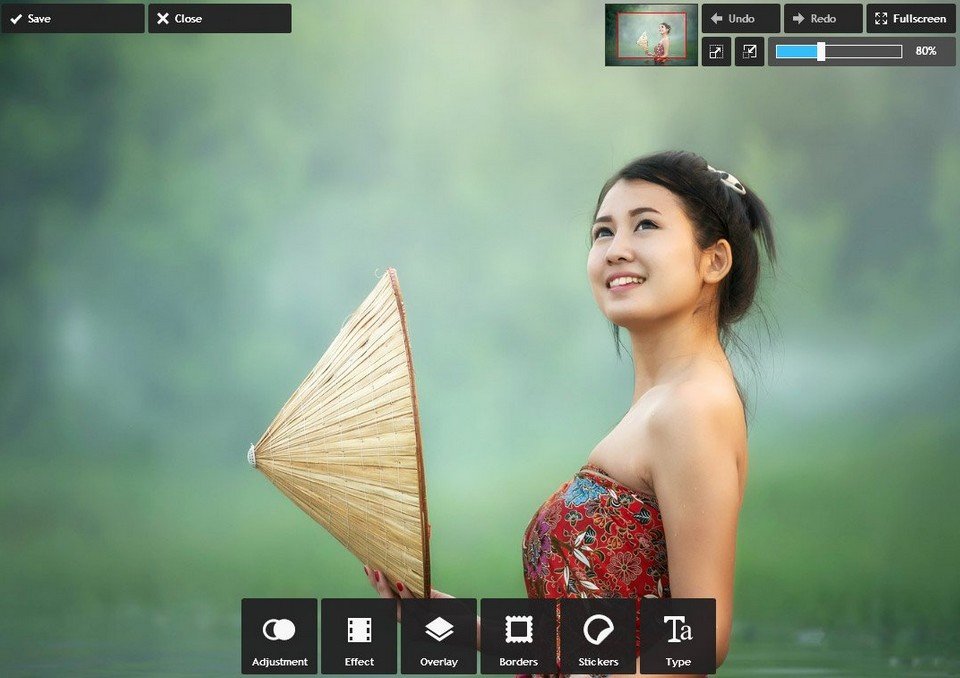This screenshot has width=960, height=678.
Task: Select the Type text tool
Action: click(678, 636)
